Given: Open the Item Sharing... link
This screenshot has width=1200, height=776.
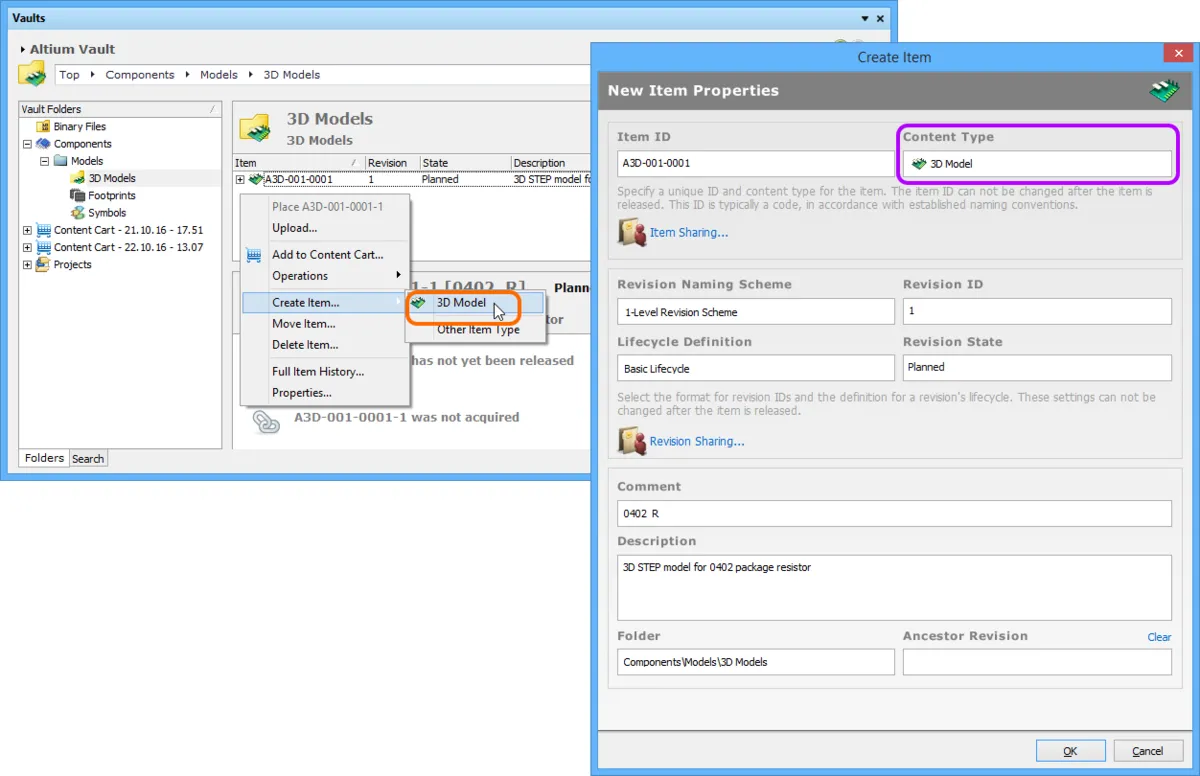Looking at the screenshot, I should point(689,233).
